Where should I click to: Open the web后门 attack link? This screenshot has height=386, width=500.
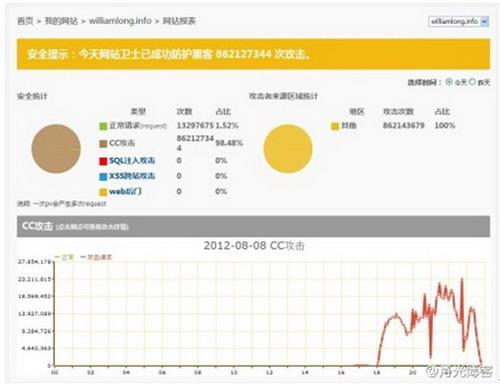(125, 191)
